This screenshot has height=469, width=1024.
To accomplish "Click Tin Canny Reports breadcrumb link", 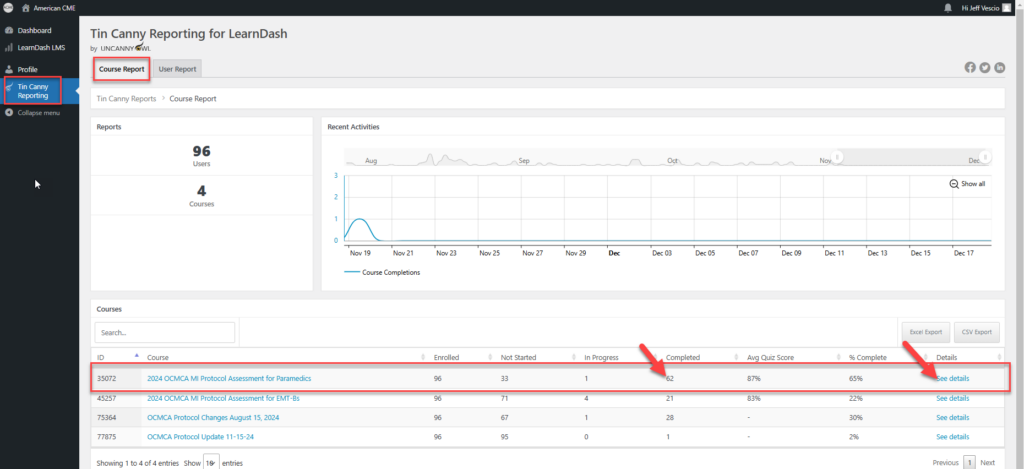I will coord(126,99).
